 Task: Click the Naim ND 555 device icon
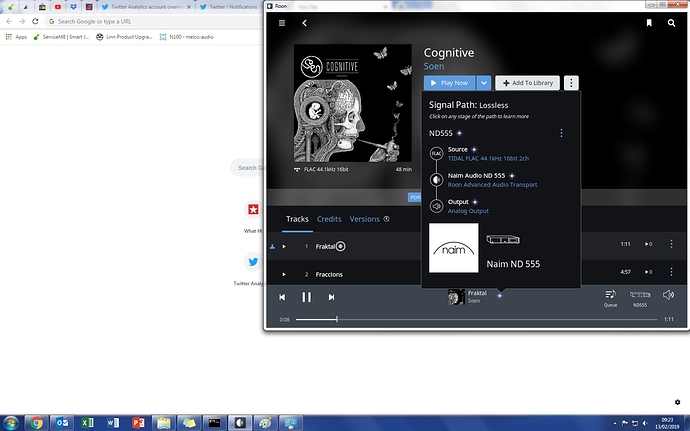coord(503,239)
